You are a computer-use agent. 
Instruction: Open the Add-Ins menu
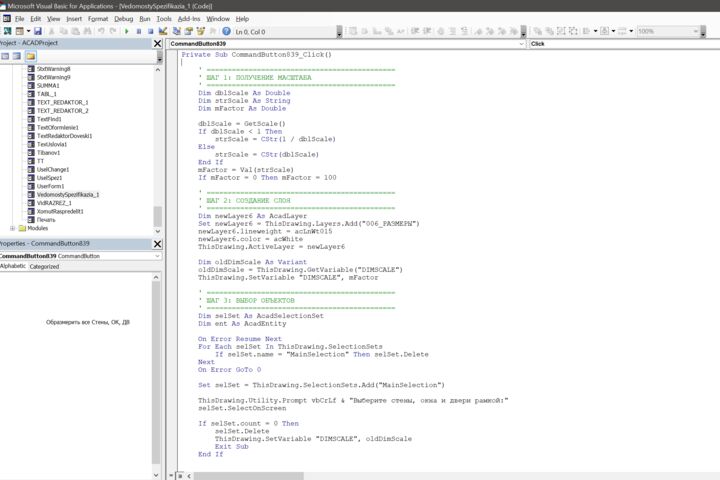[x=189, y=19]
